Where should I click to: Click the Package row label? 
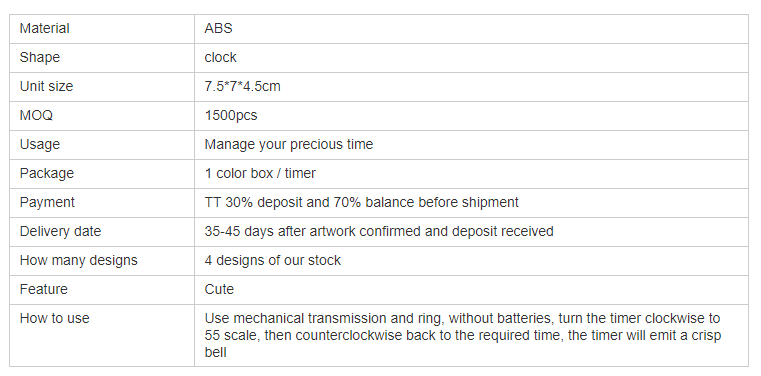(47, 173)
